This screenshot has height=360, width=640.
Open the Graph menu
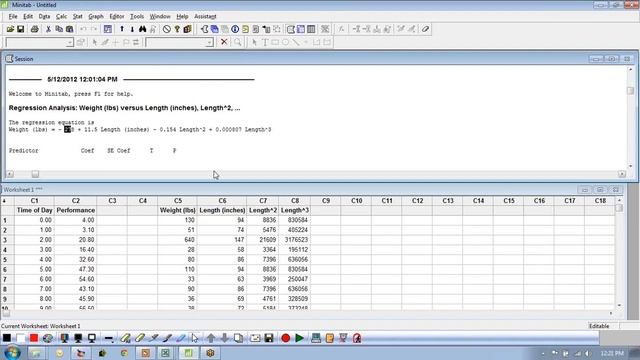[x=96, y=16]
